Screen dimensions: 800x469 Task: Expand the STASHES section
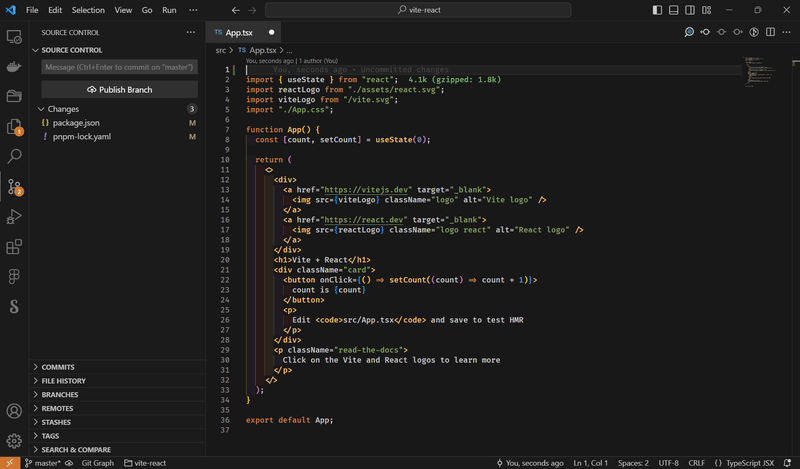(118, 422)
